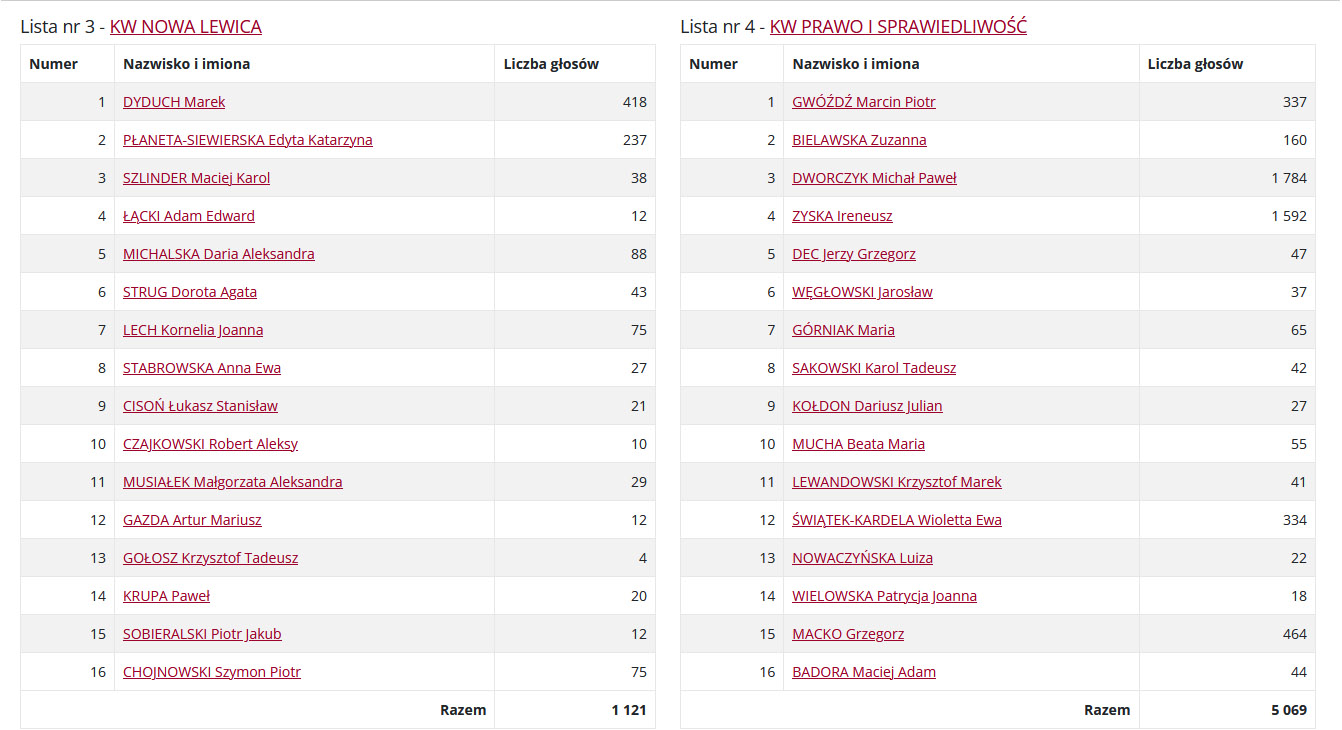Open MICHALSKA Daria Aleksandra link

tap(218, 254)
